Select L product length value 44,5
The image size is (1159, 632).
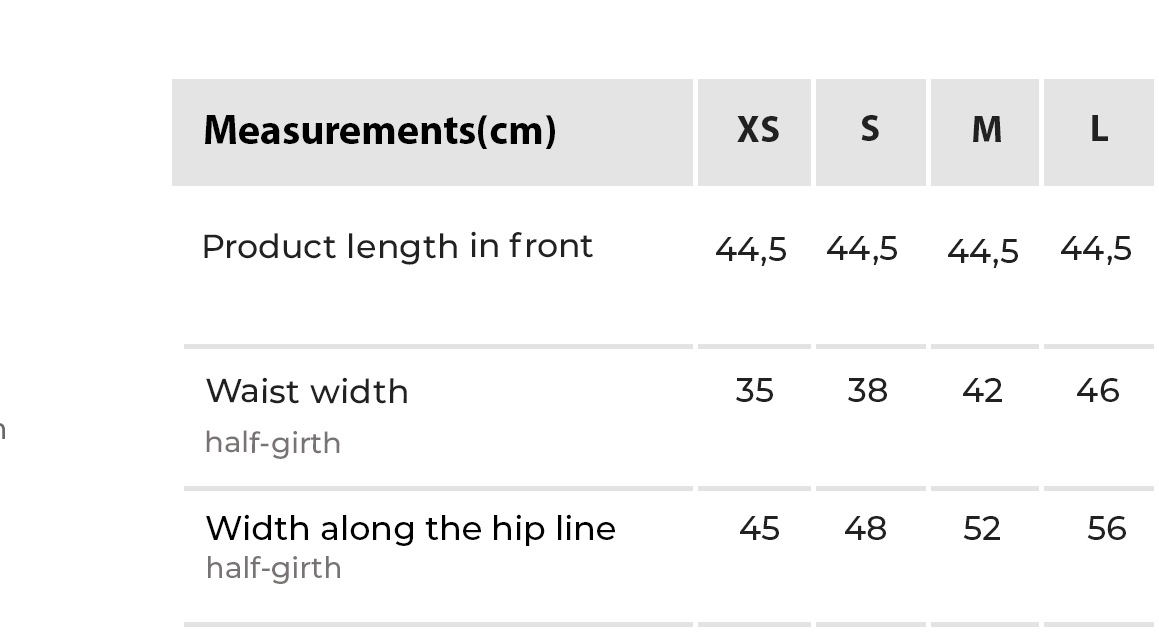(x=1095, y=249)
